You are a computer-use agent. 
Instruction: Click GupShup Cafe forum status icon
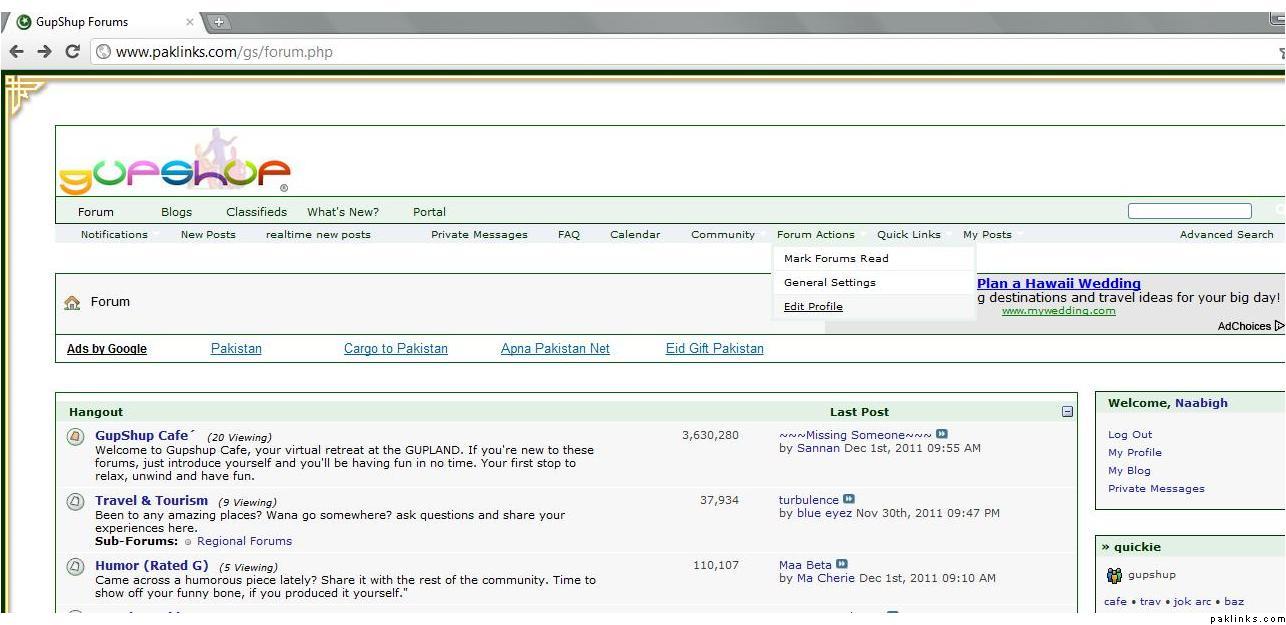pyautogui.click(x=75, y=437)
